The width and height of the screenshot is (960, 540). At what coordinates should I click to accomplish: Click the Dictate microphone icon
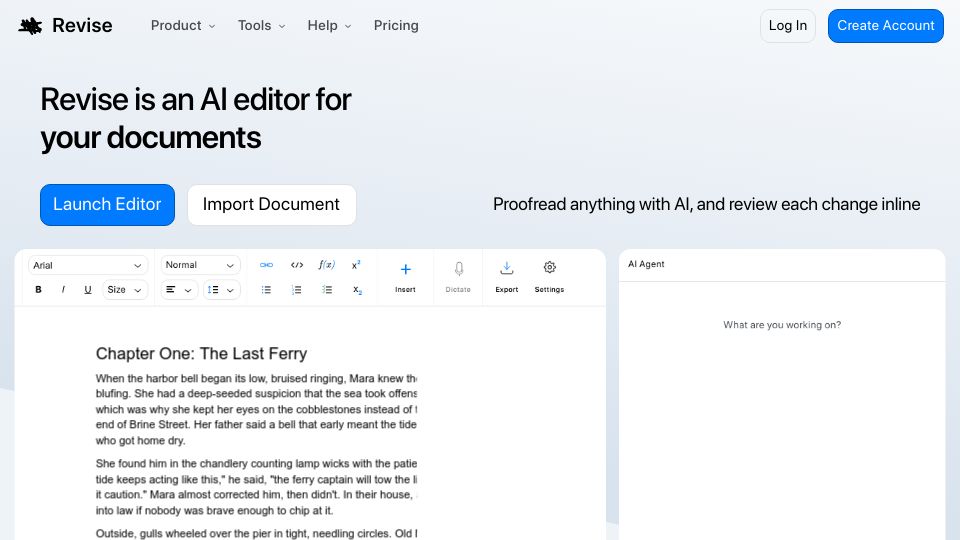tap(459, 269)
